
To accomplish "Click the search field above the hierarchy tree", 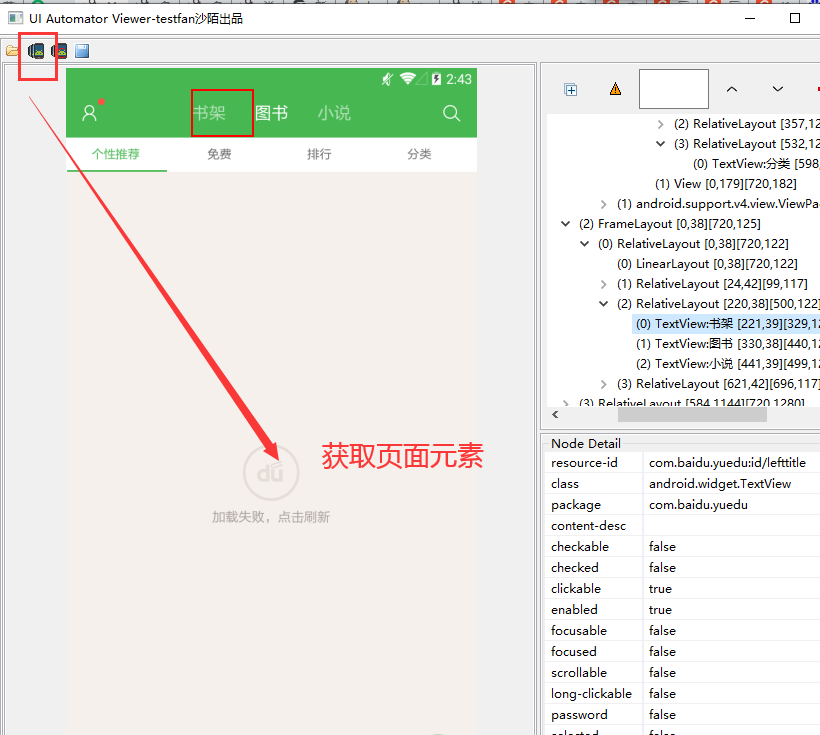I will pos(674,89).
